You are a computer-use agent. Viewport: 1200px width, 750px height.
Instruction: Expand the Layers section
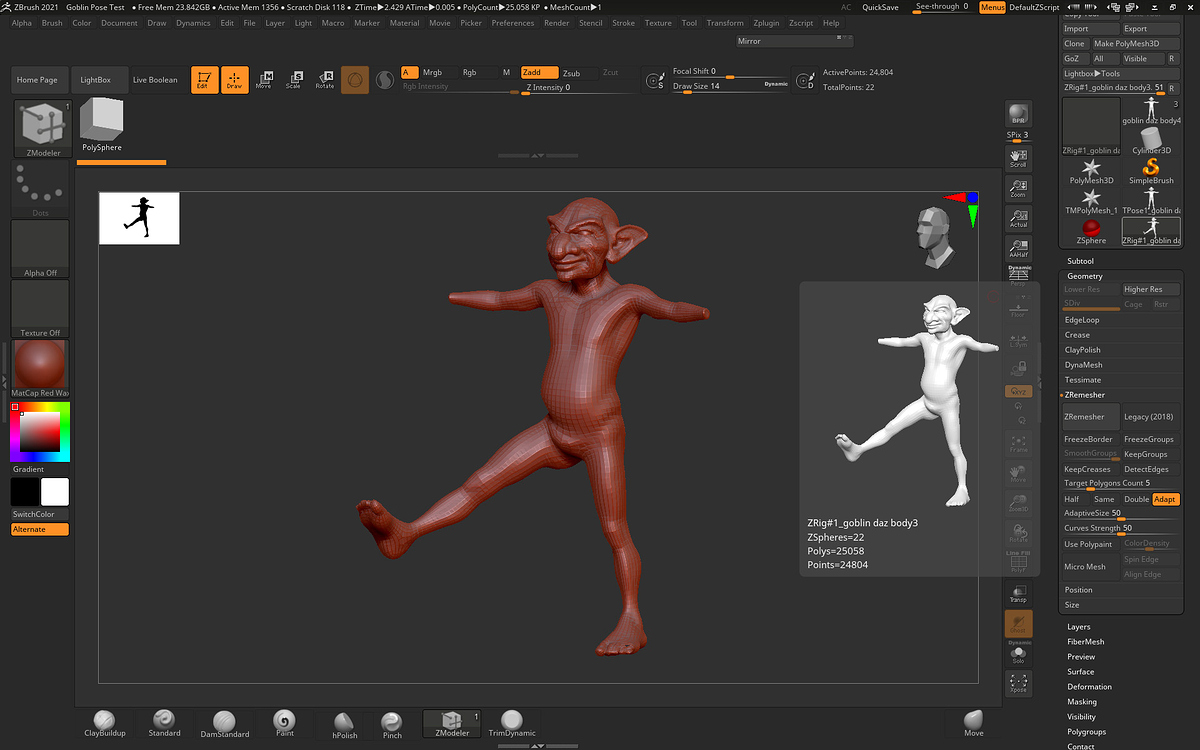pyautogui.click(x=1078, y=627)
